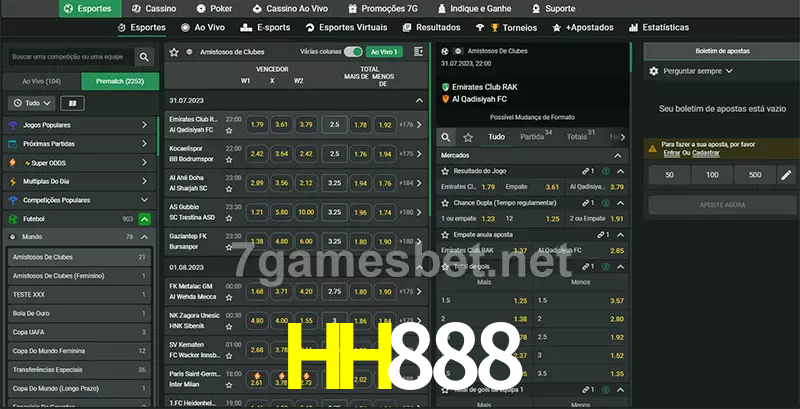Click the pencil edit stakes icon

(785, 175)
